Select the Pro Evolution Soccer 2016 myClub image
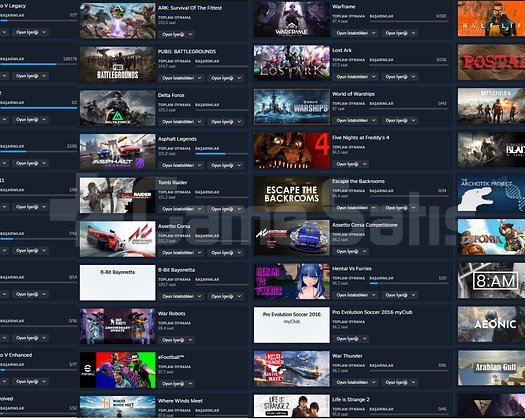 click(x=292, y=325)
